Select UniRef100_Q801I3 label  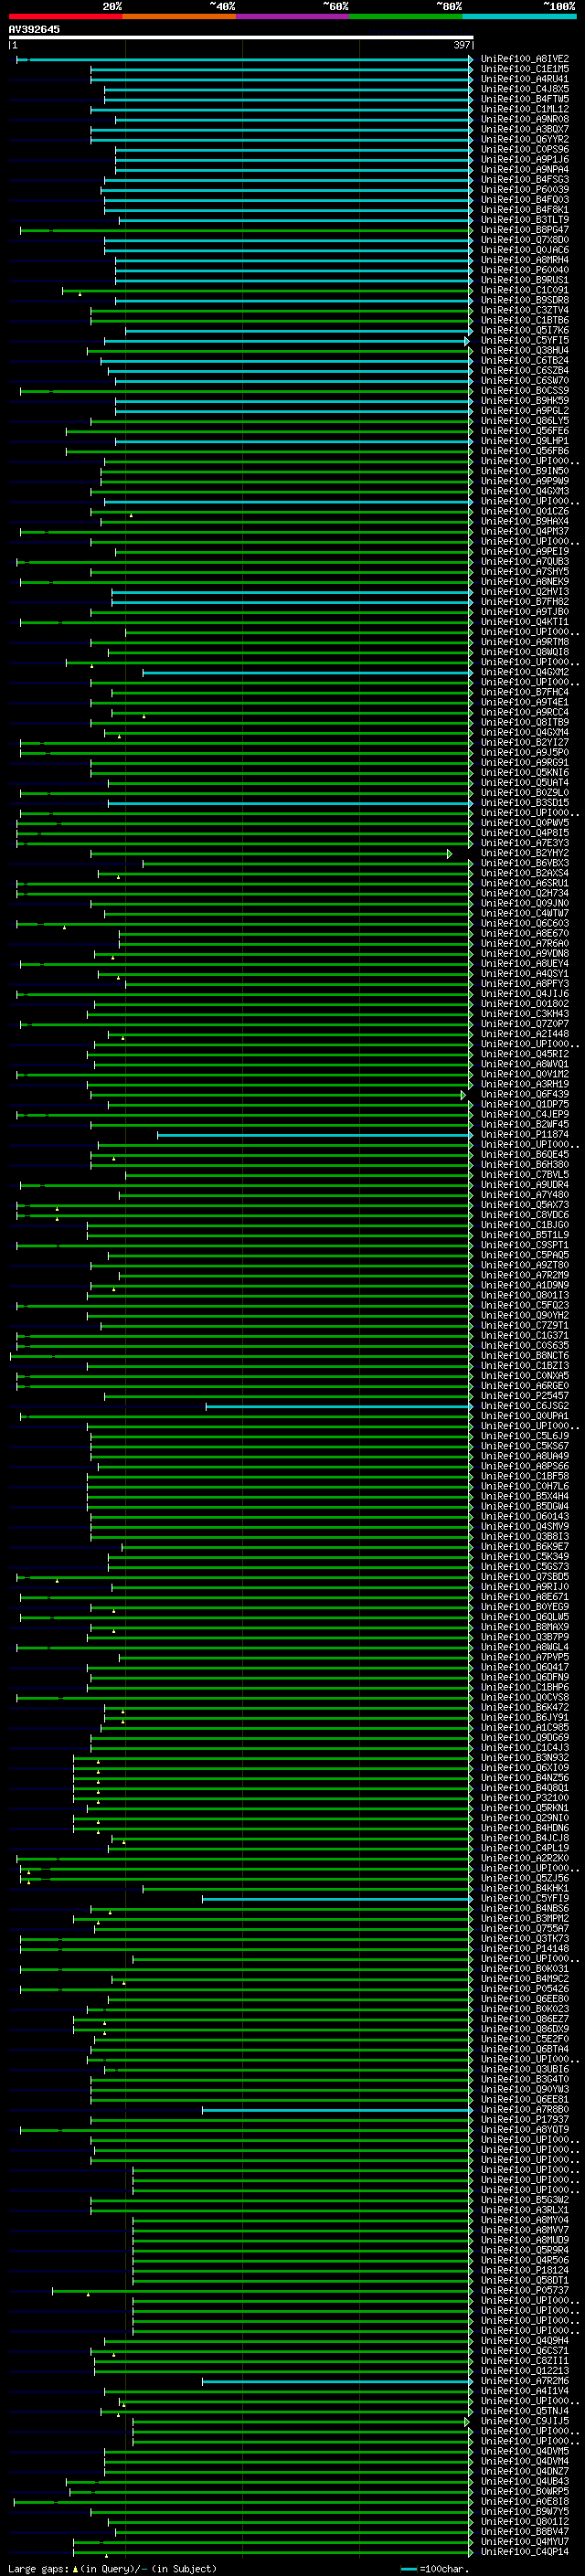click(x=524, y=1296)
